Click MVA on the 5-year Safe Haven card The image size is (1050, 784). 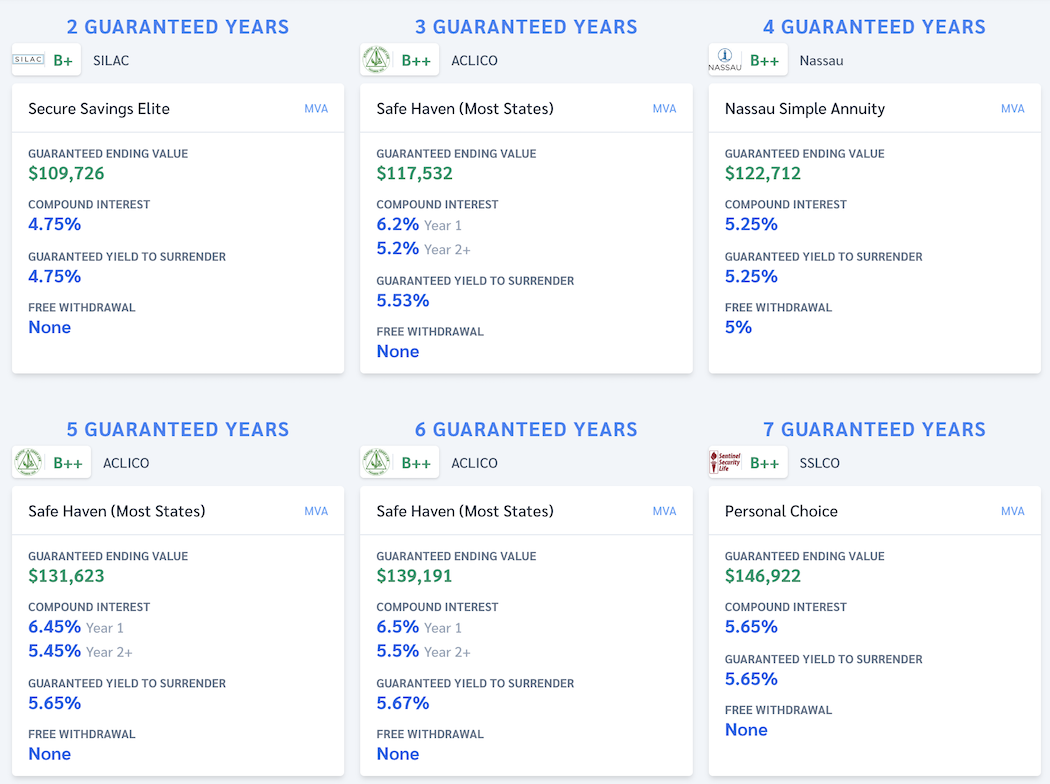click(x=316, y=511)
